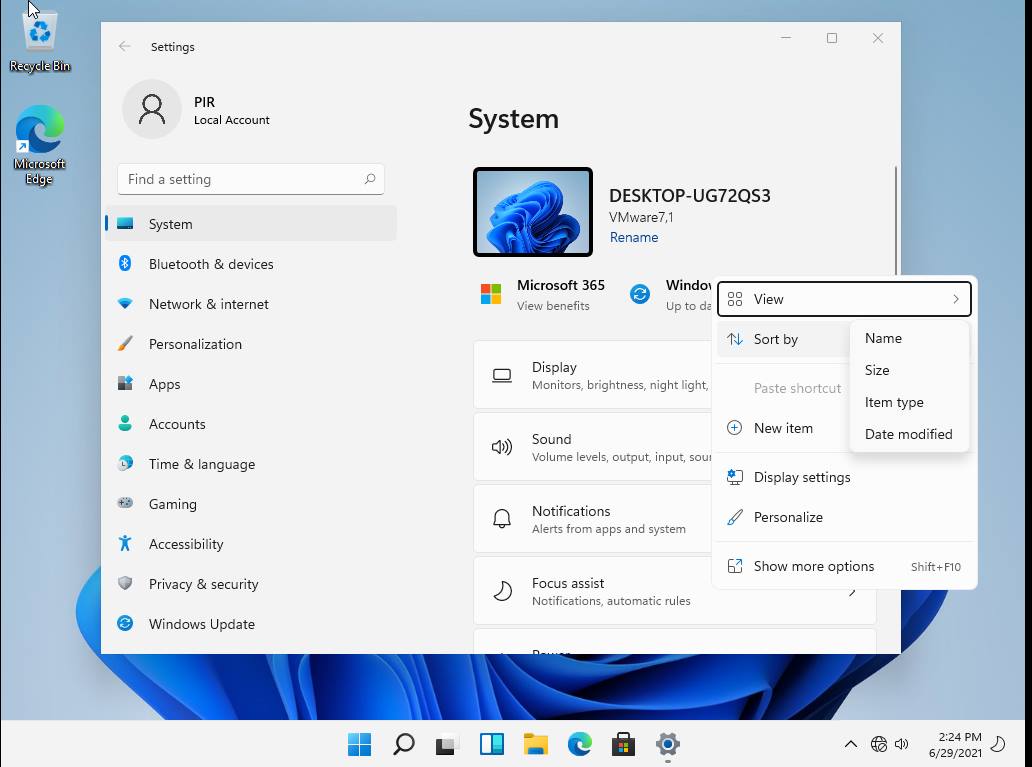This screenshot has width=1032, height=767.
Task: Choose Personalize in the context menu
Action: point(844,517)
